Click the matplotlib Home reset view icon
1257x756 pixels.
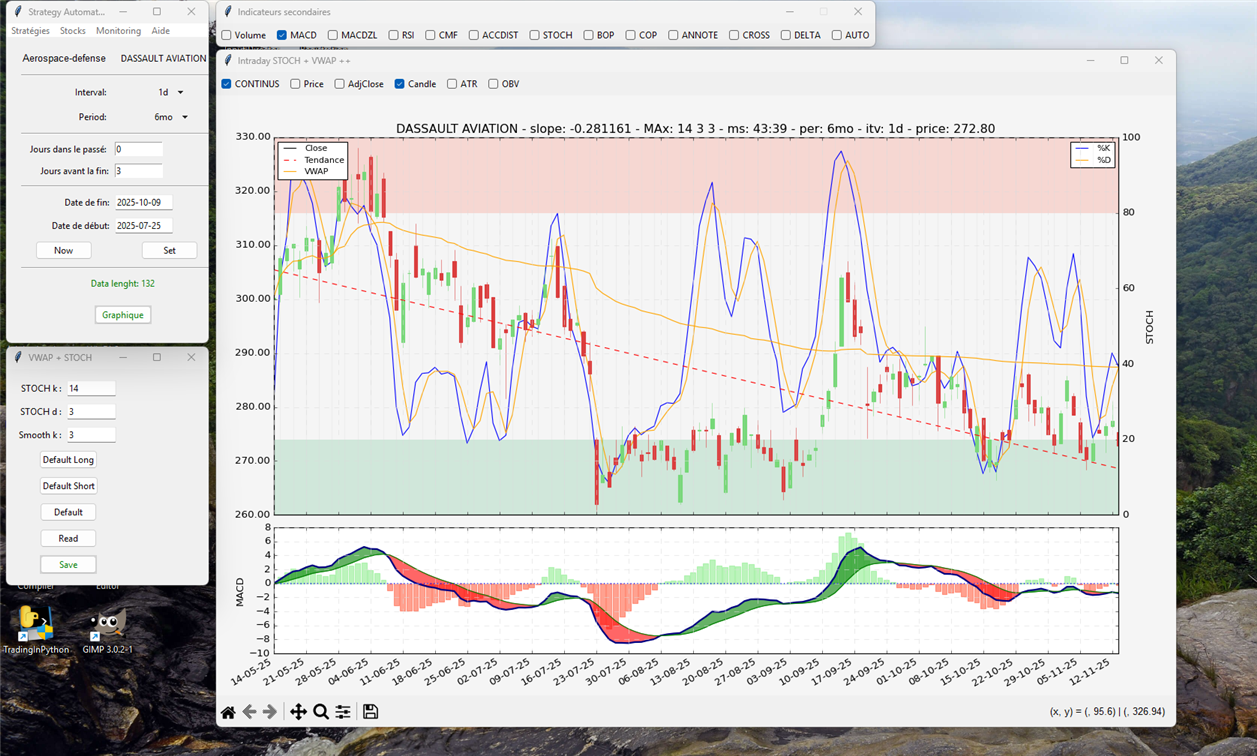(x=228, y=712)
